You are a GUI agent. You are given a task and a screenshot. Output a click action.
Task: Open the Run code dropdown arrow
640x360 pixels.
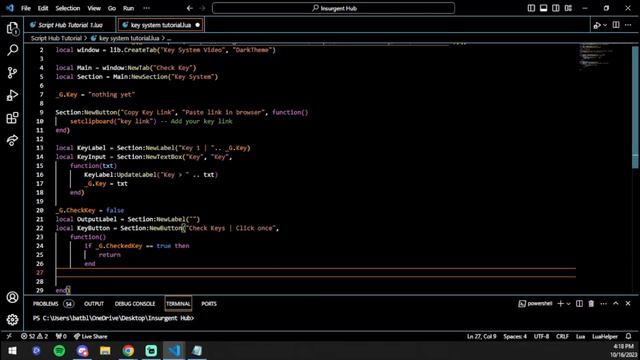pyautogui.click(x=605, y=25)
